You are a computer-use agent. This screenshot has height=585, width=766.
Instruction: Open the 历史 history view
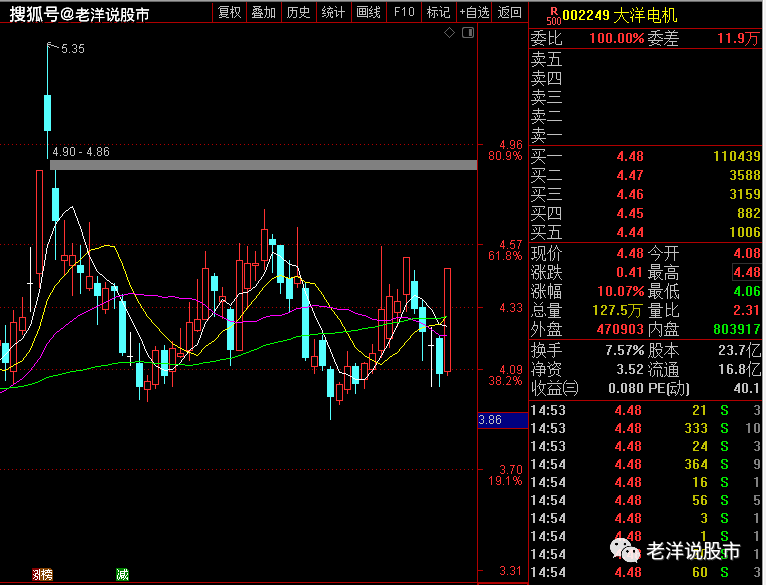coord(298,12)
